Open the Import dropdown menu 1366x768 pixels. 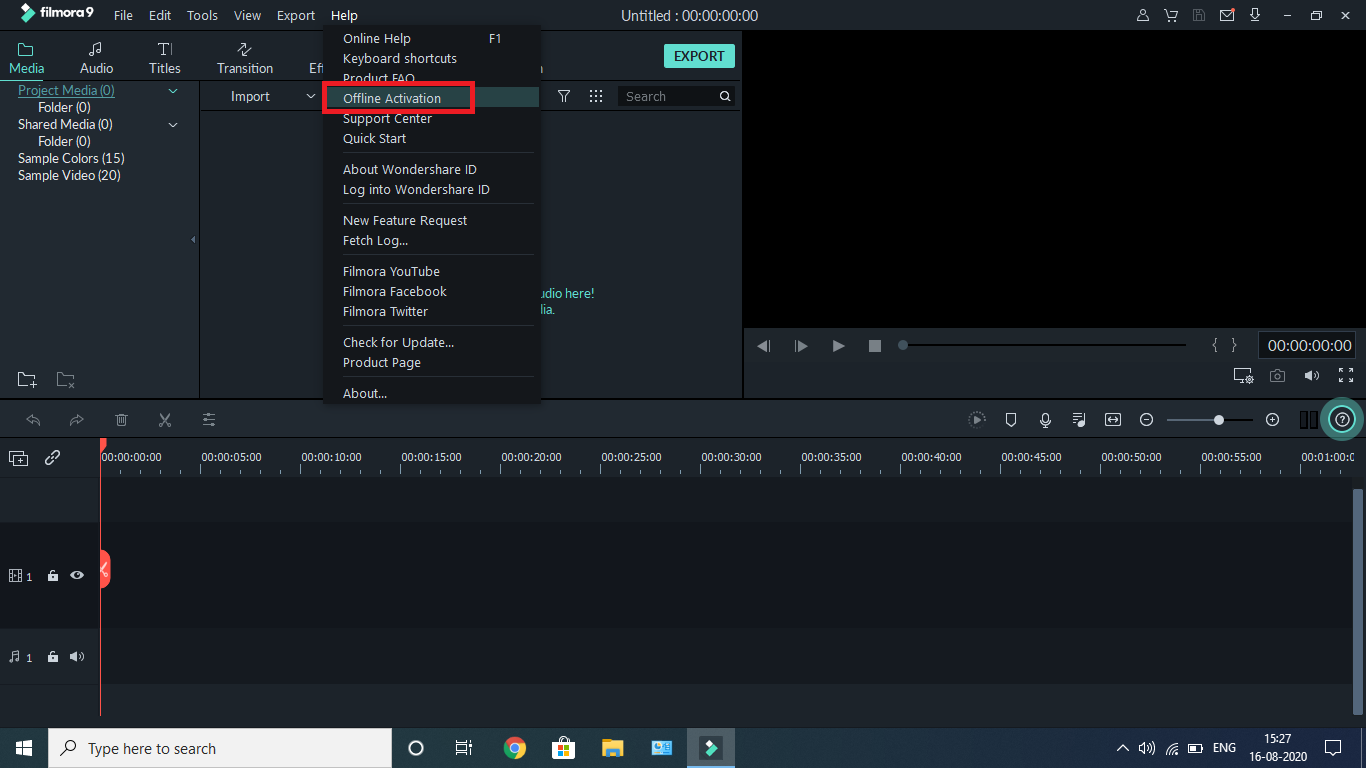[261, 96]
